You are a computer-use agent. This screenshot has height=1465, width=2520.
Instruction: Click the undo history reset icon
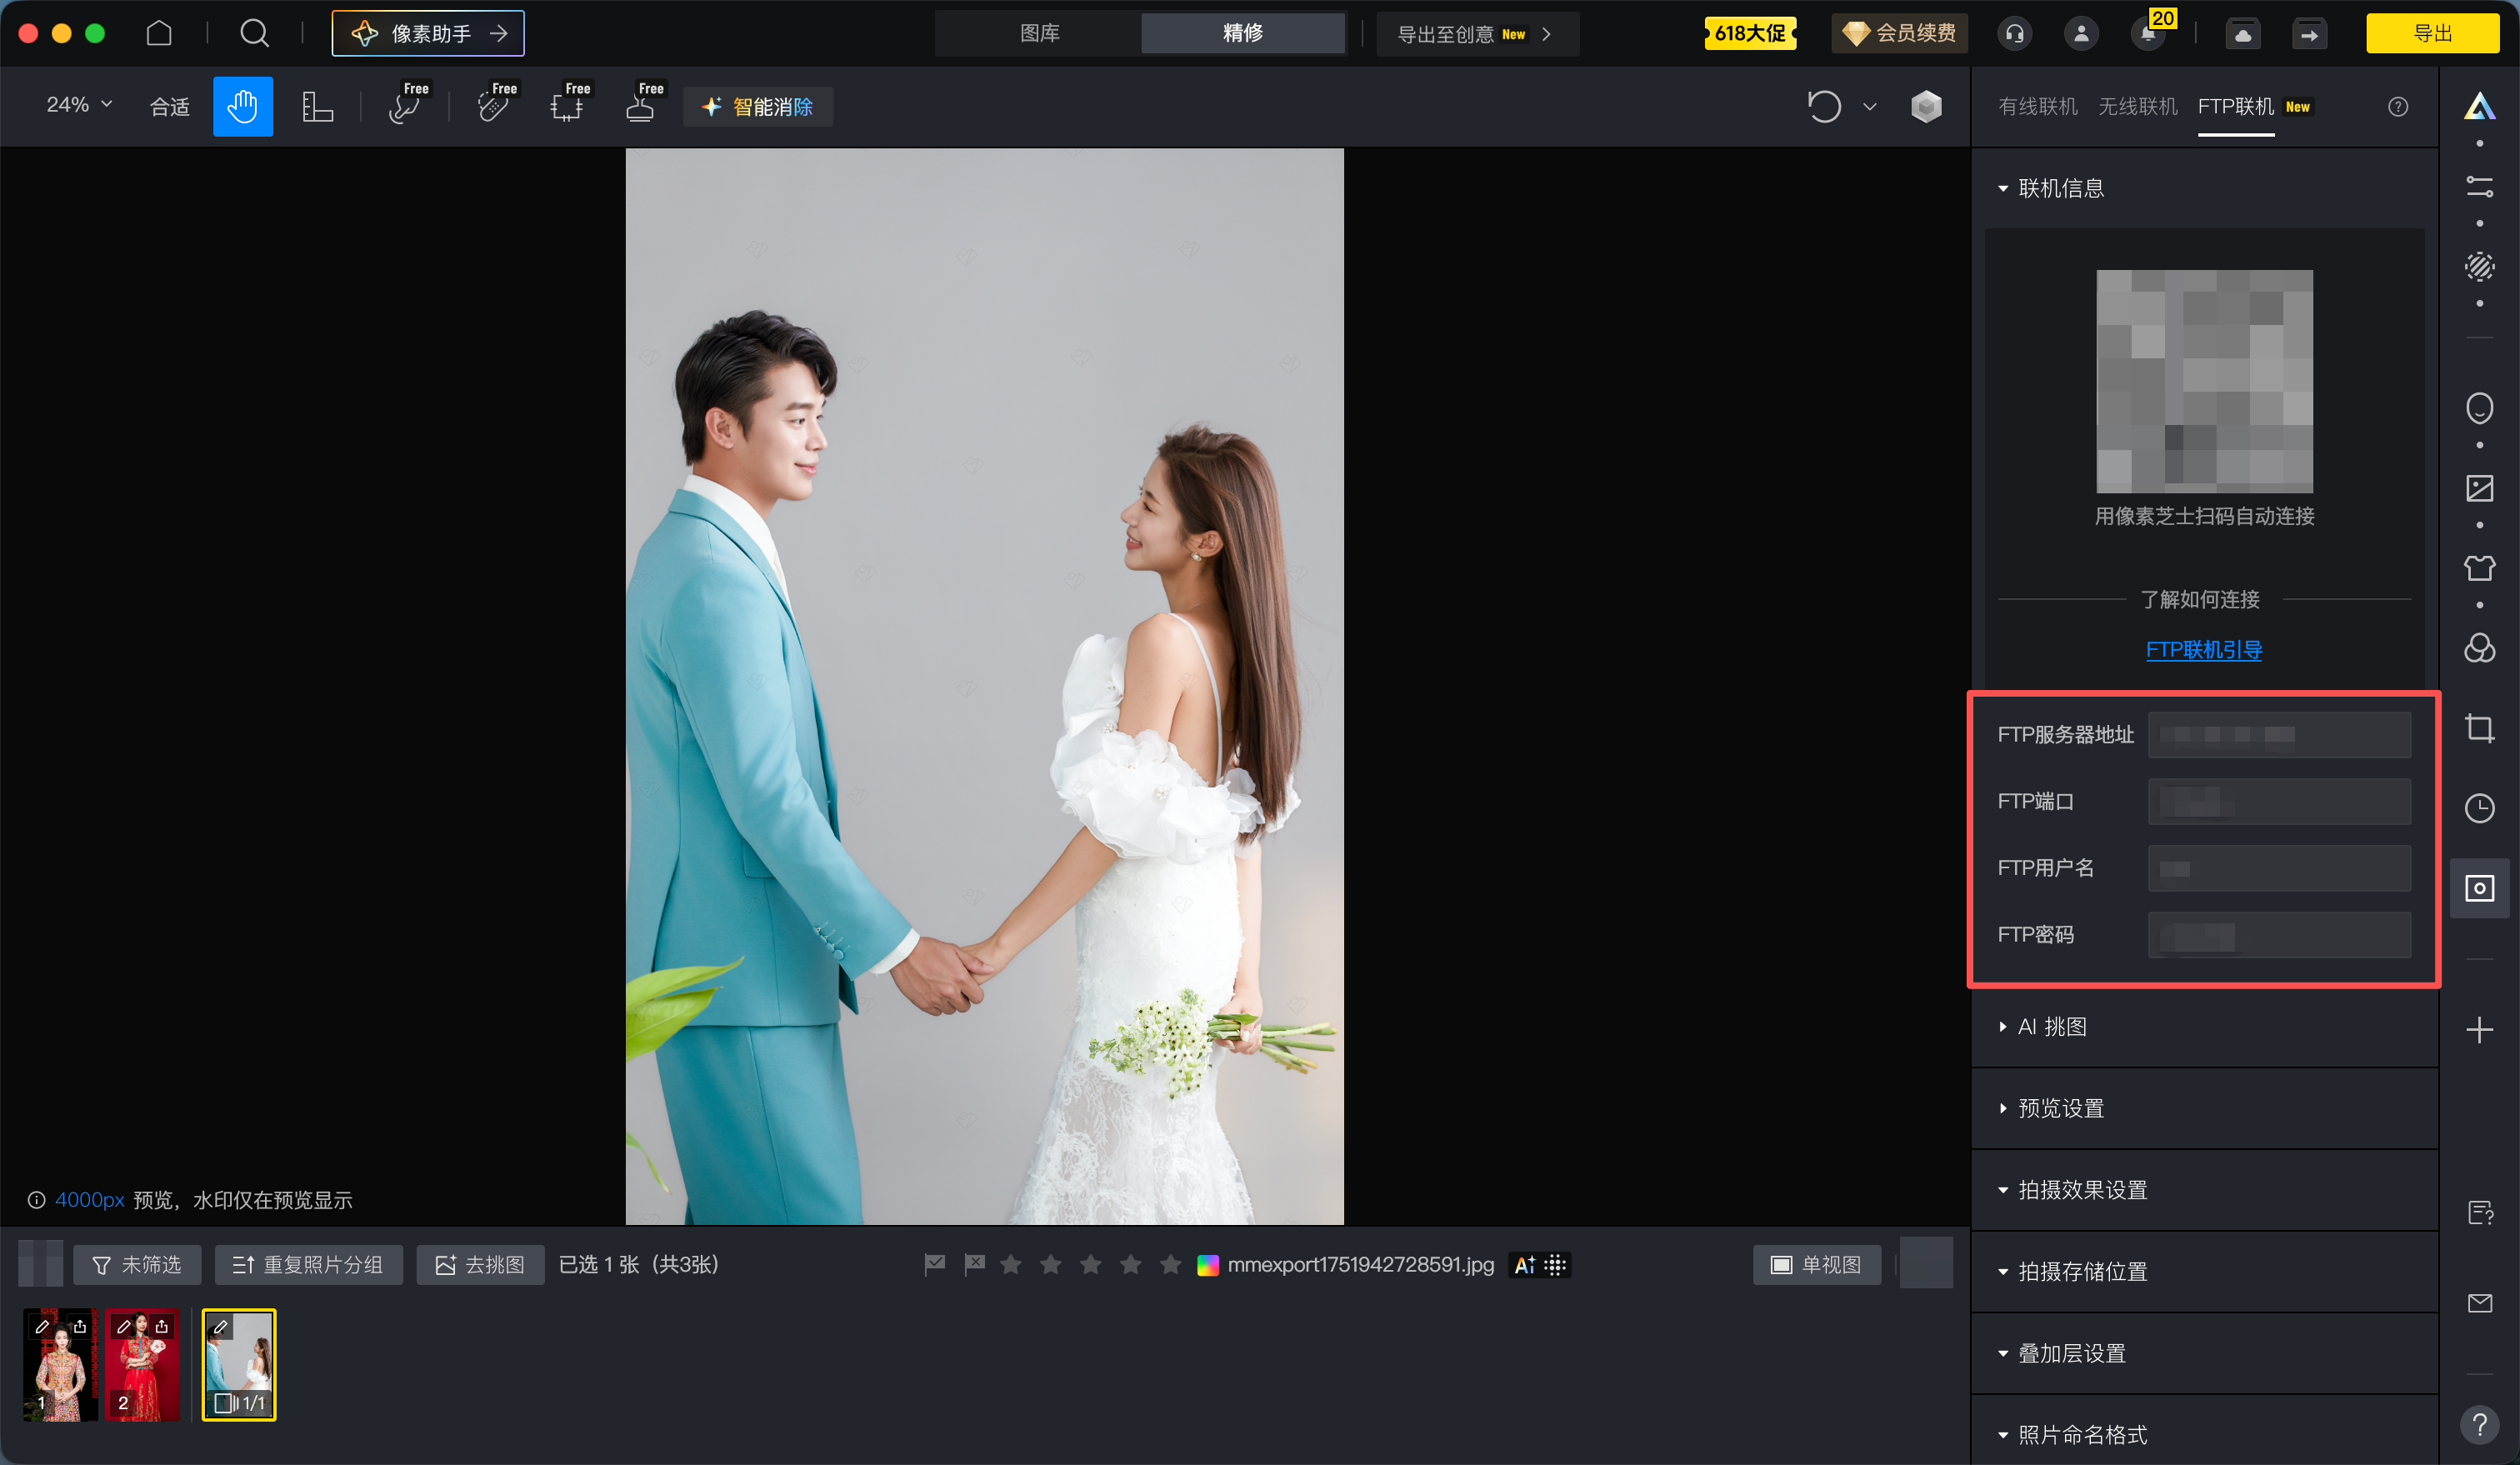coord(1824,106)
